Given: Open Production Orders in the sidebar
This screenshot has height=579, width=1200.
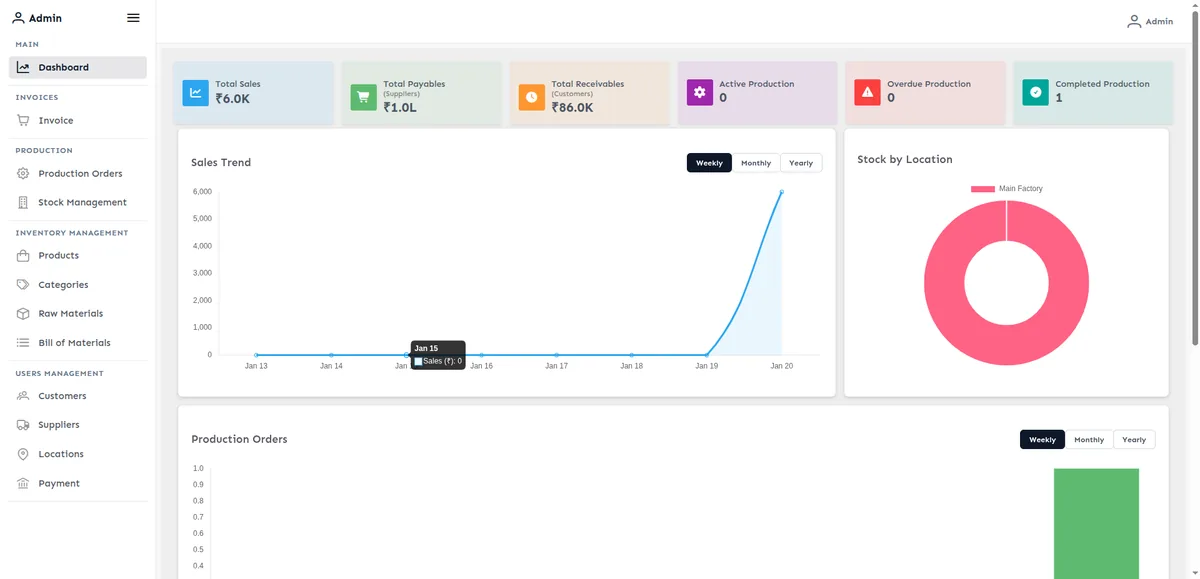Looking at the screenshot, I should coord(78,174).
